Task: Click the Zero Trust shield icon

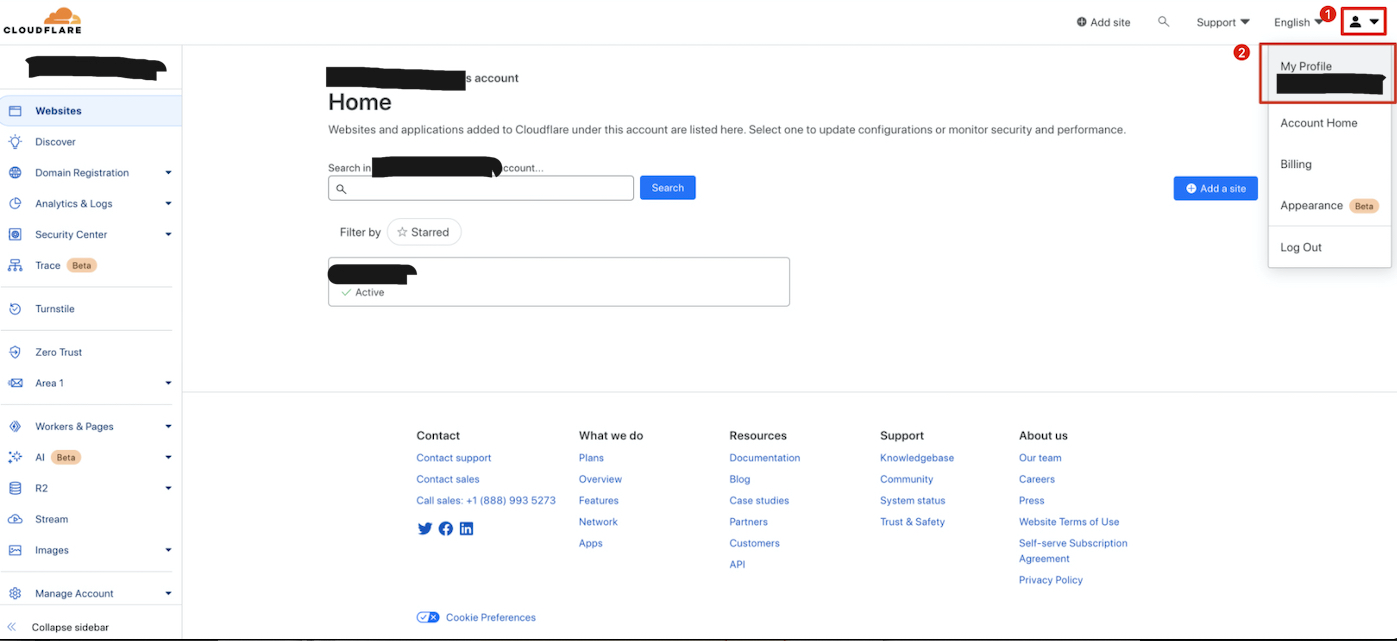Action: (15, 352)
